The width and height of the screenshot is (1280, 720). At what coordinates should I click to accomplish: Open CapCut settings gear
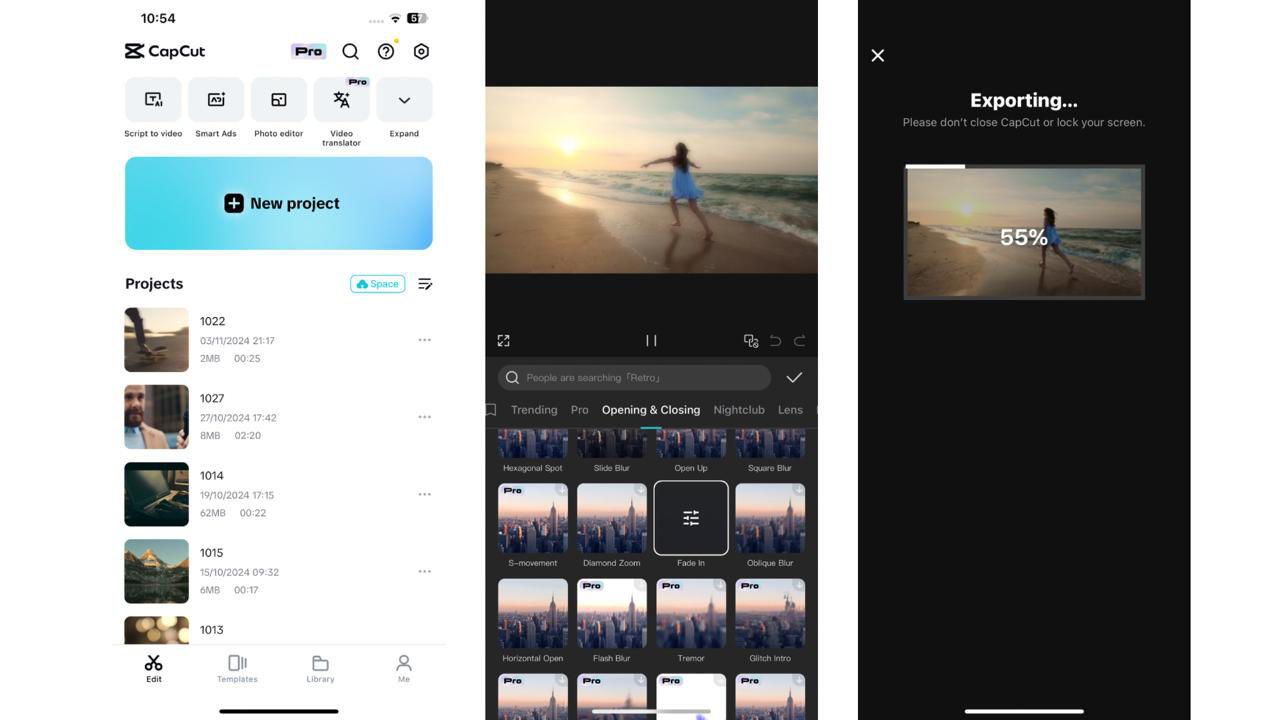coord(420,51)
